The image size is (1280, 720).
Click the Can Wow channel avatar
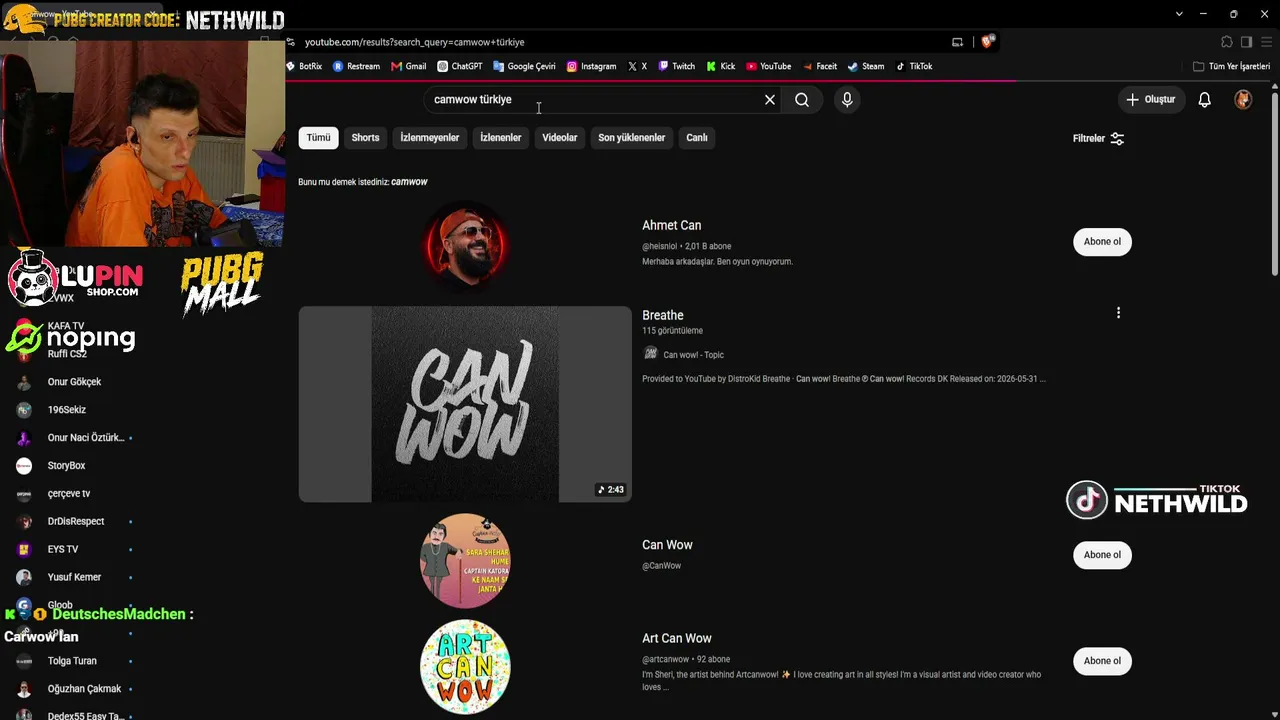pyautogui.click(x=465, y=560)
